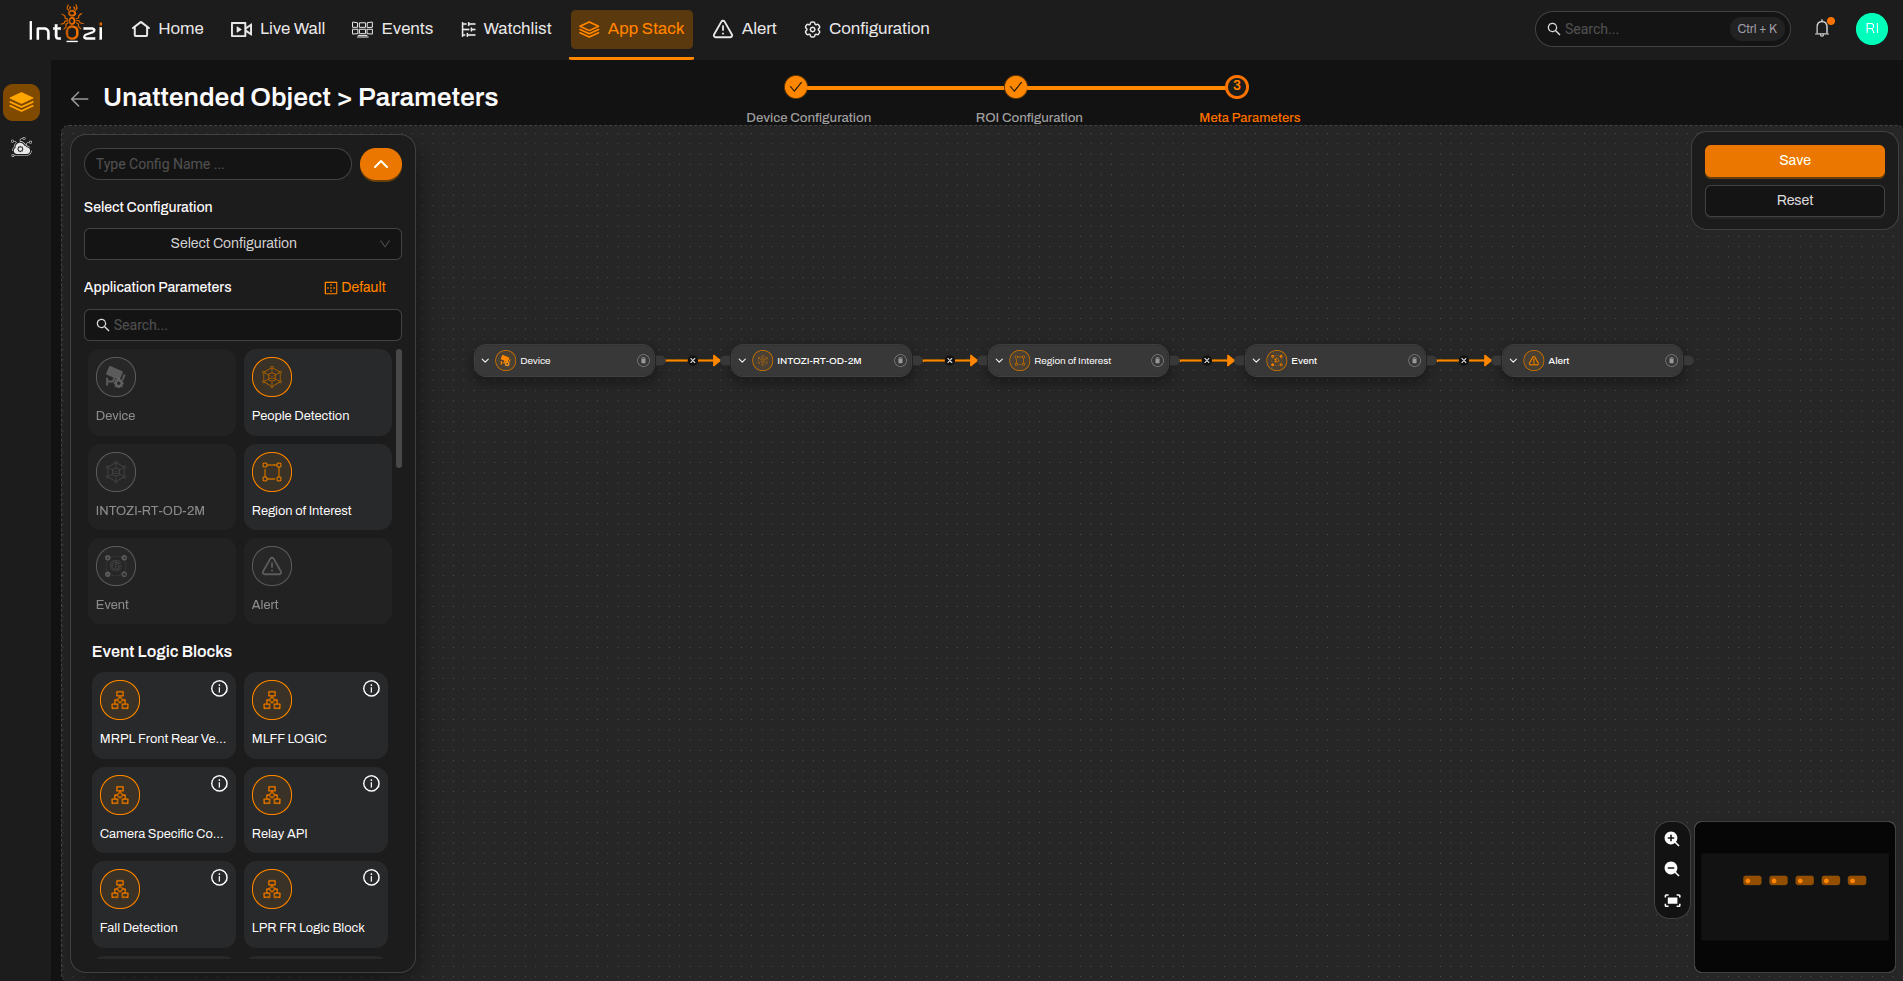Open info for MLFF LOGIC block
This screenshot has width=1903, height=981.
(x=371, y=689)
